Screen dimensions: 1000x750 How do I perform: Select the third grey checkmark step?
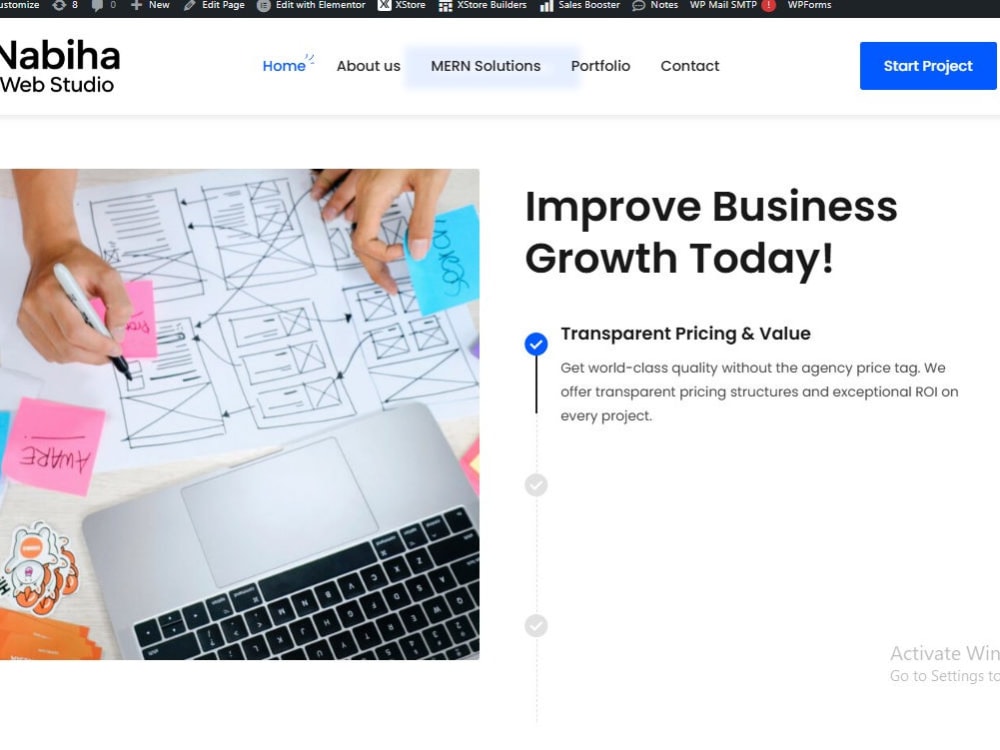536,626
